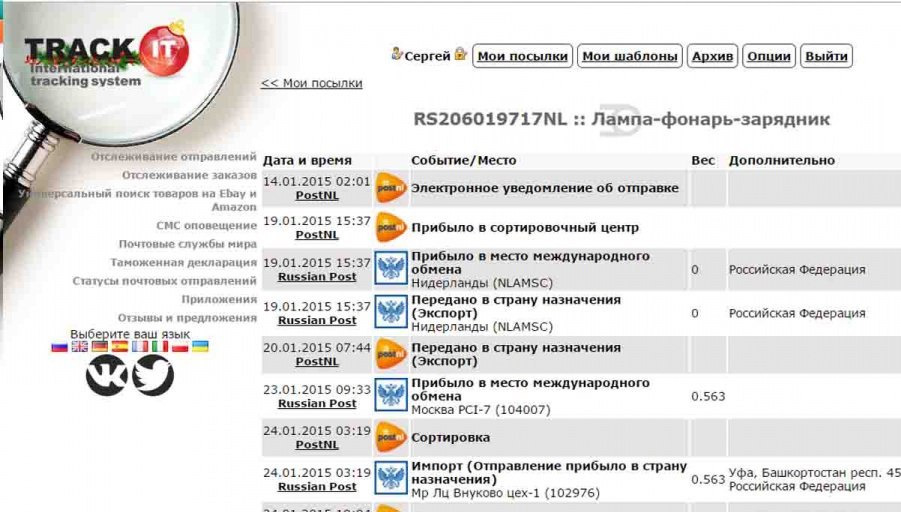This screenshot has width=901, height=512.
Task: Open the Мои шаблоны button
Action: (630, 56)
